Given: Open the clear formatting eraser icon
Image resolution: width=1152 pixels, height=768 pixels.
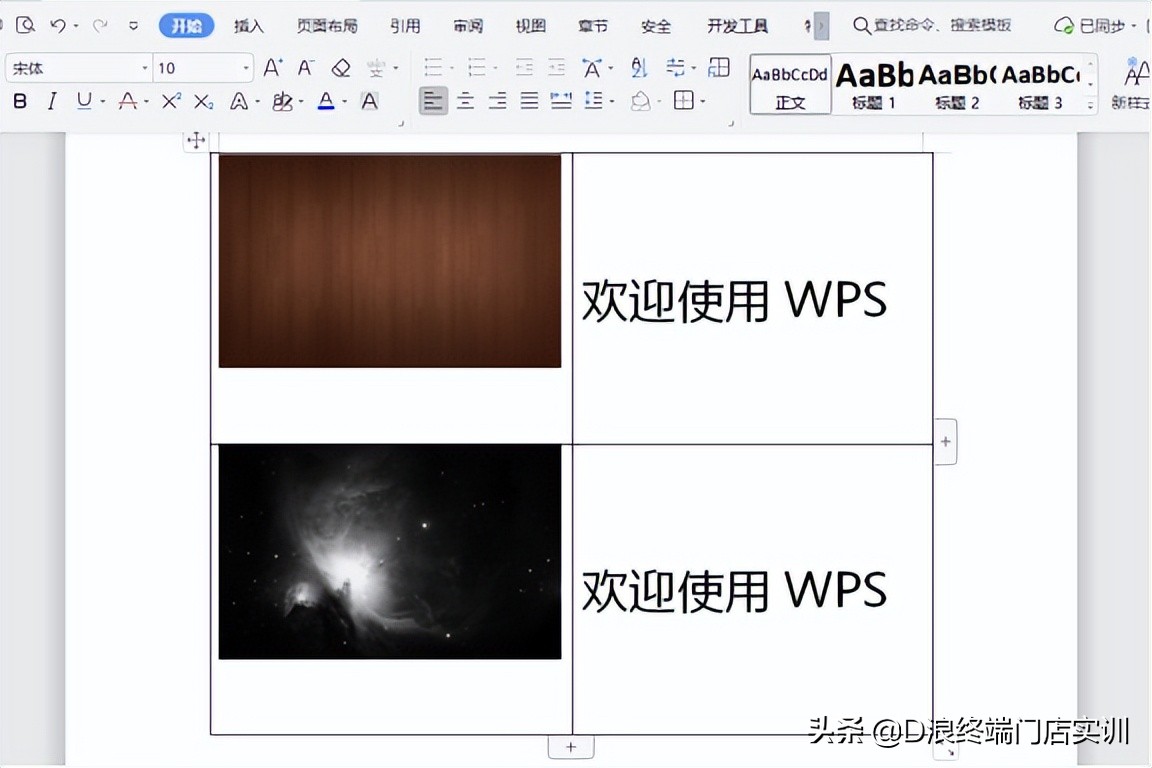Looking at the screenshot, I should 342,66.
